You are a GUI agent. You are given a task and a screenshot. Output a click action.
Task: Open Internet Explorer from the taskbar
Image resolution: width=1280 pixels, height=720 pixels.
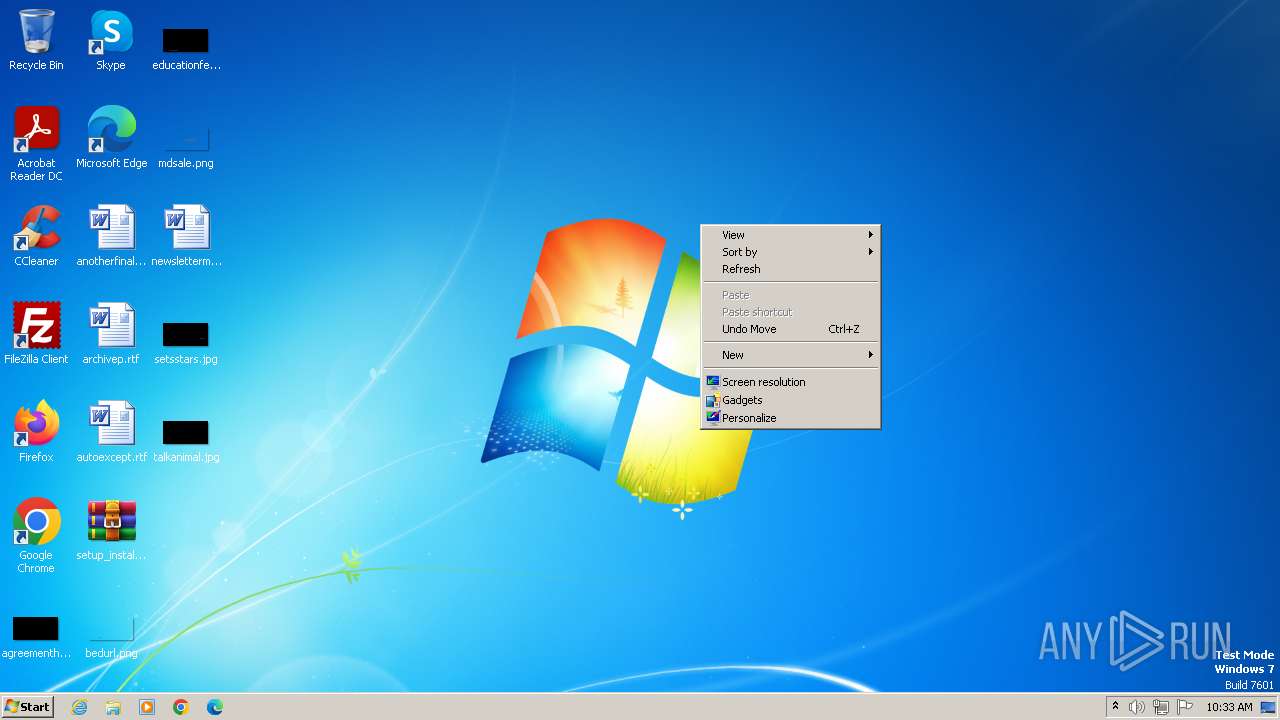tap(79, 707)
